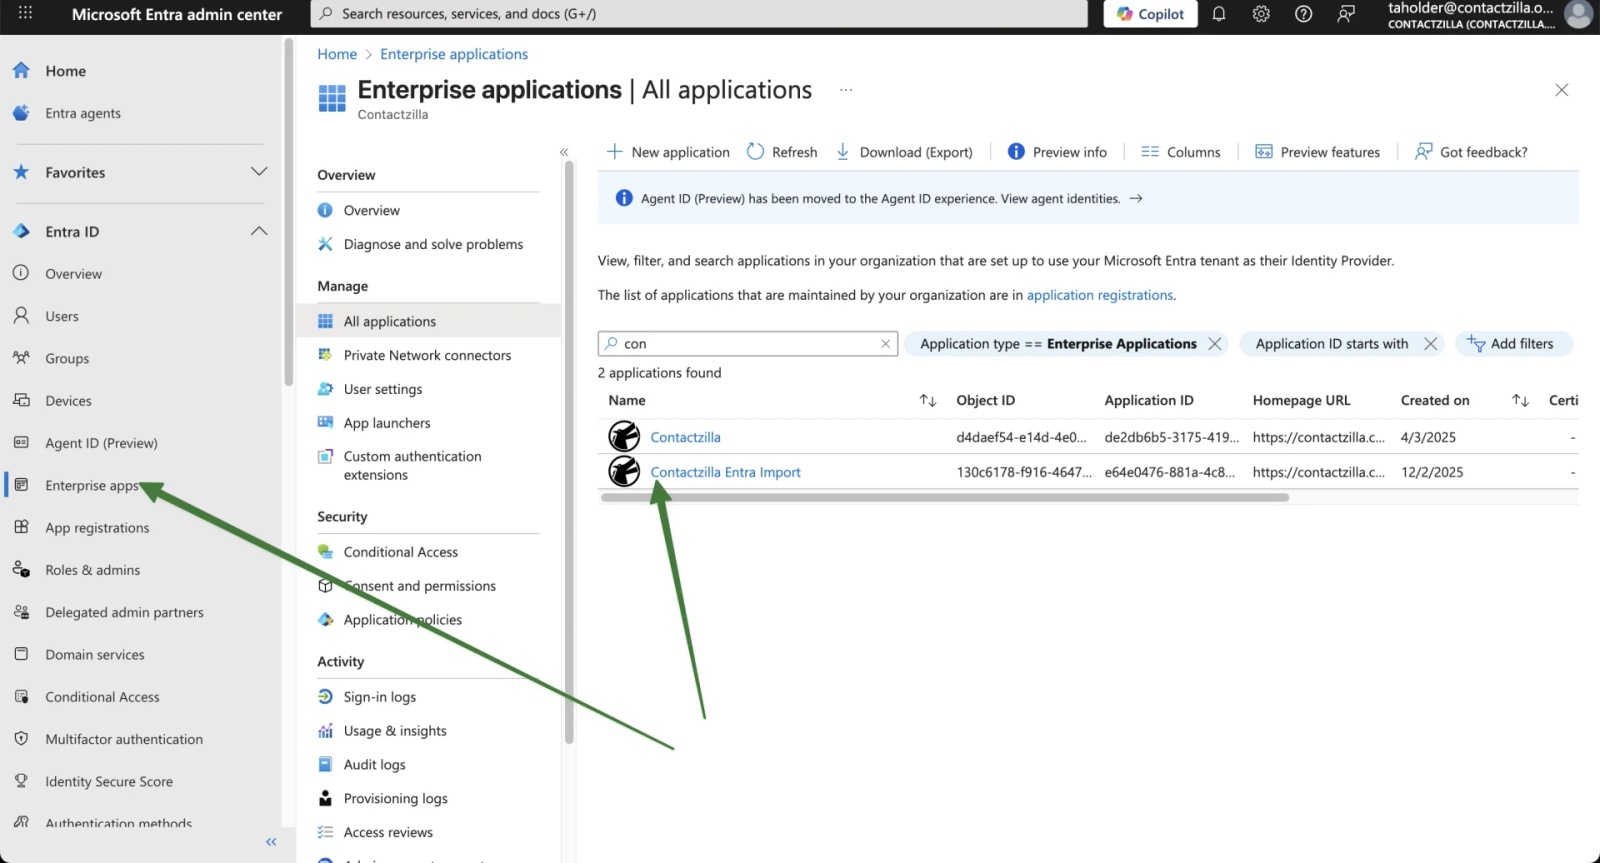Image resolution: width=1600 pixels, height=863 pixels.
Task: Open Private Network connectors
Action: [x=427, y=355]
